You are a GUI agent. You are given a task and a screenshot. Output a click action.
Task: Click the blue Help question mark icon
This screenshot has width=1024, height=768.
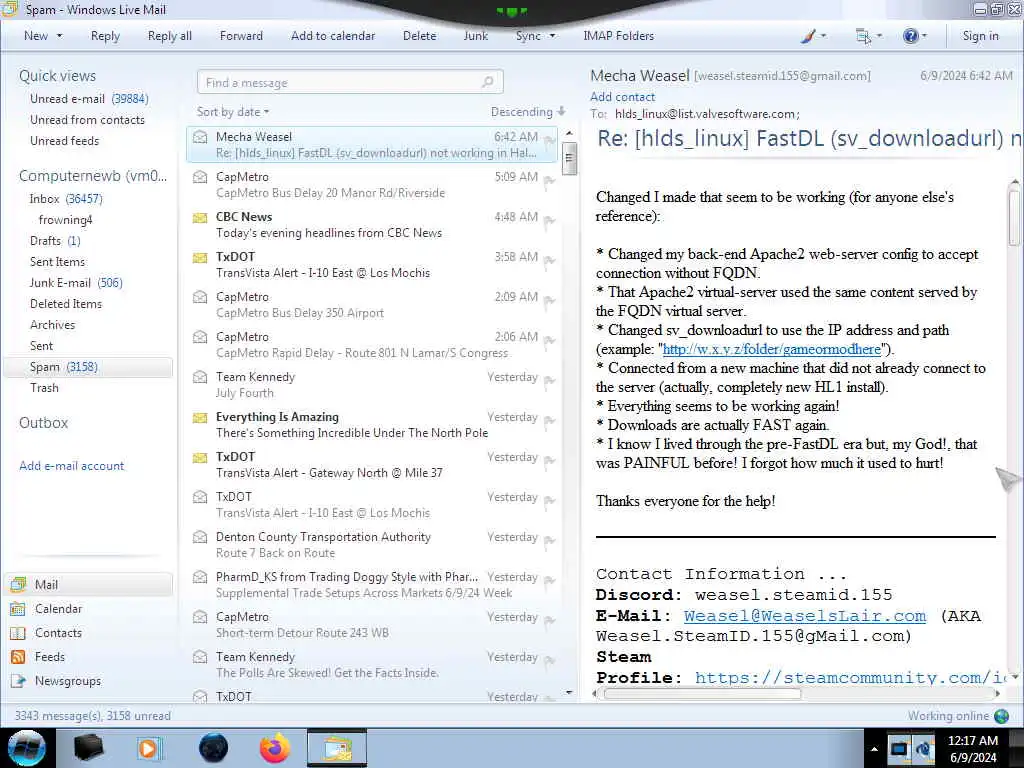pyautogui.click(x=910, y=37)
